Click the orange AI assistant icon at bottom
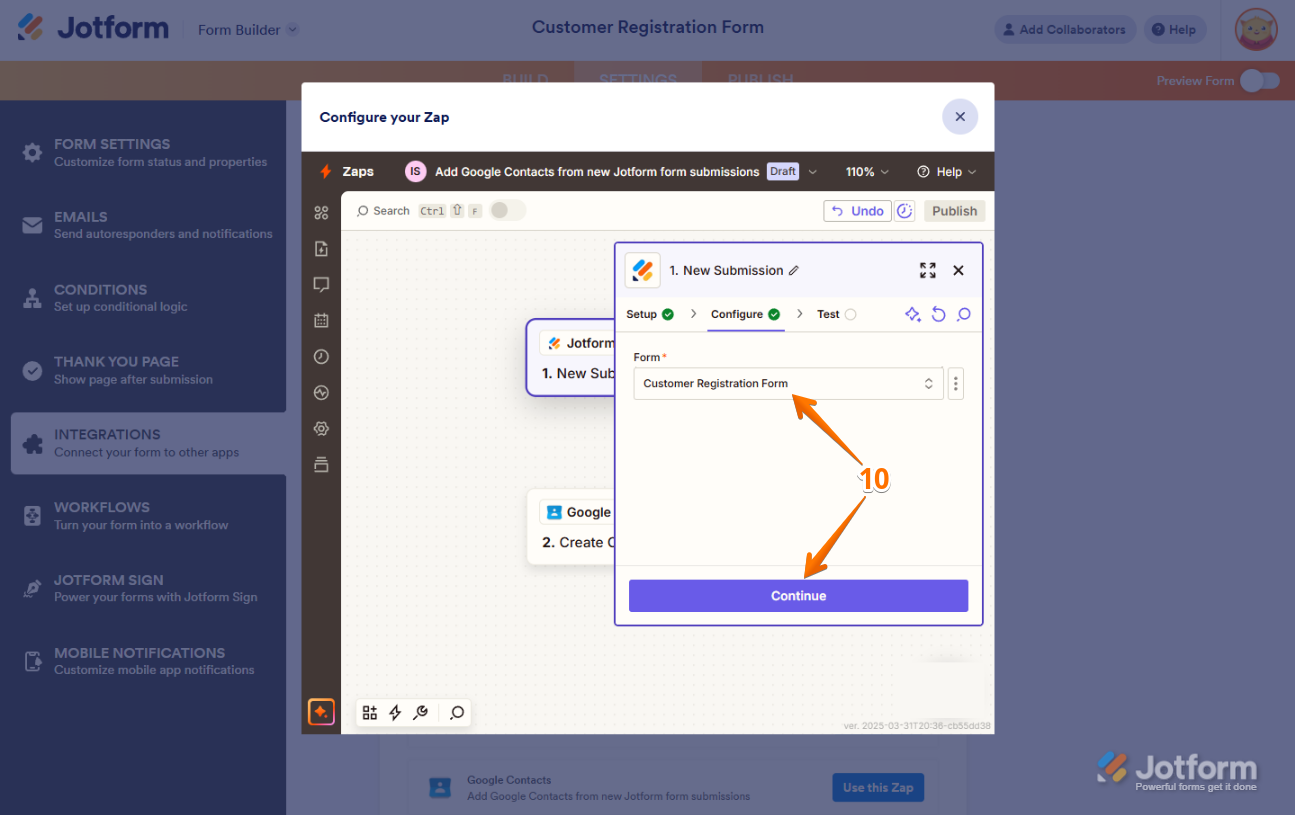The width and height of the screenshot is (1295, 815). point(321,712)
